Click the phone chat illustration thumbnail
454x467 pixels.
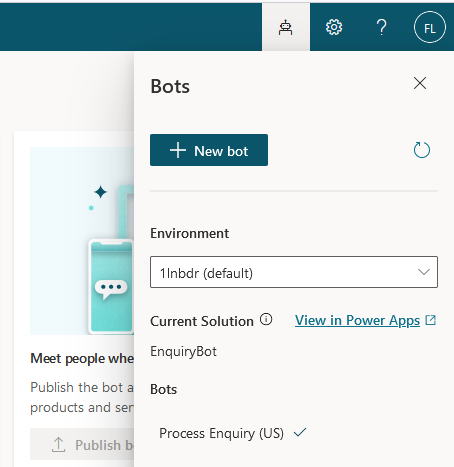point(82,241)
